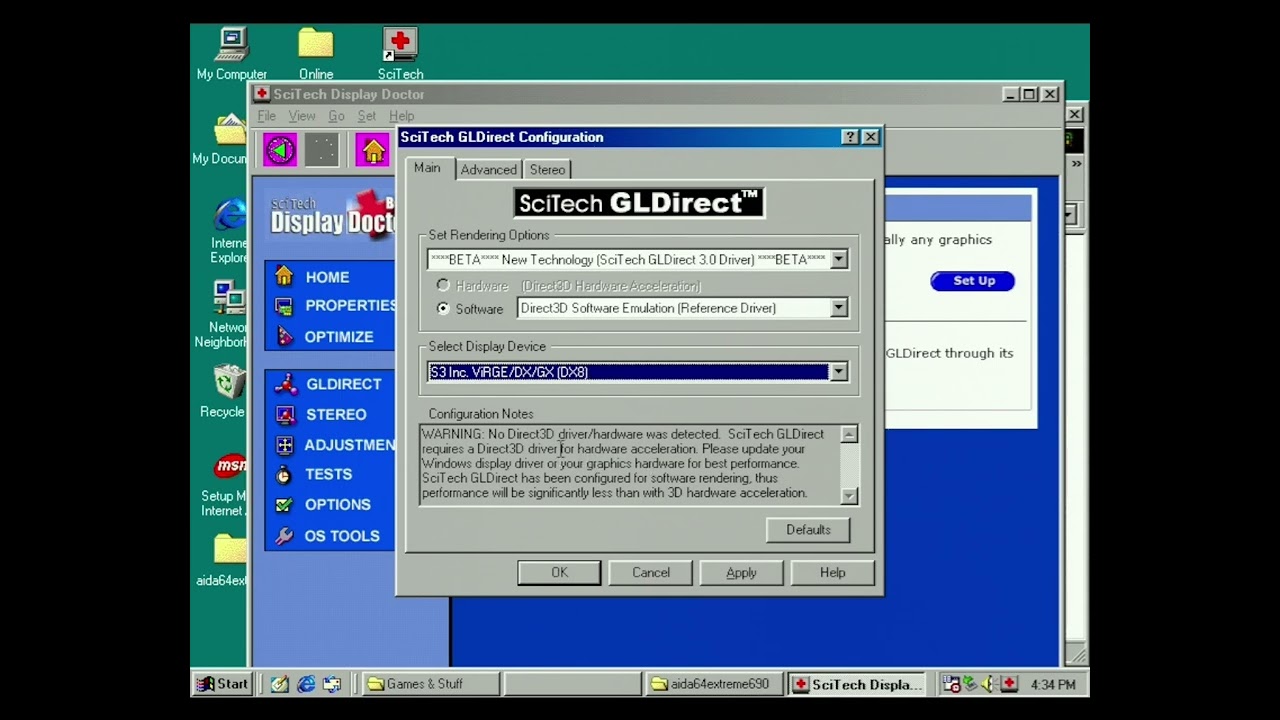Switch to aida64extreme690 taskbar button
1280x720 pixels.
715,684
